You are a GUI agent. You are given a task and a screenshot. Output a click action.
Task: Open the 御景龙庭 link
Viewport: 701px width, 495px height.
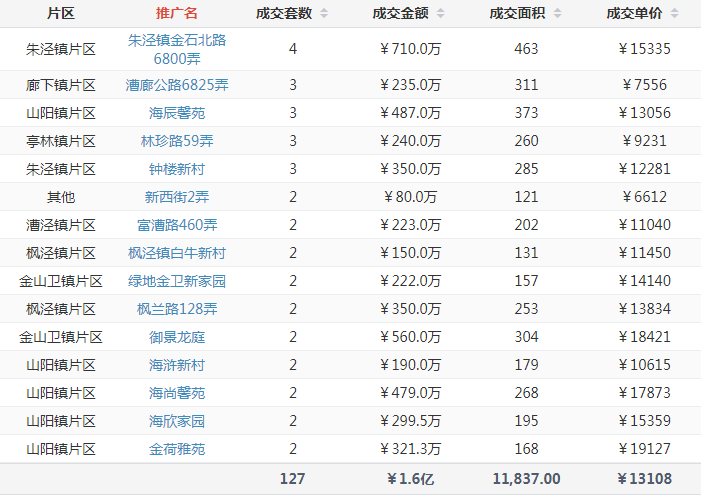pos(177,337)
